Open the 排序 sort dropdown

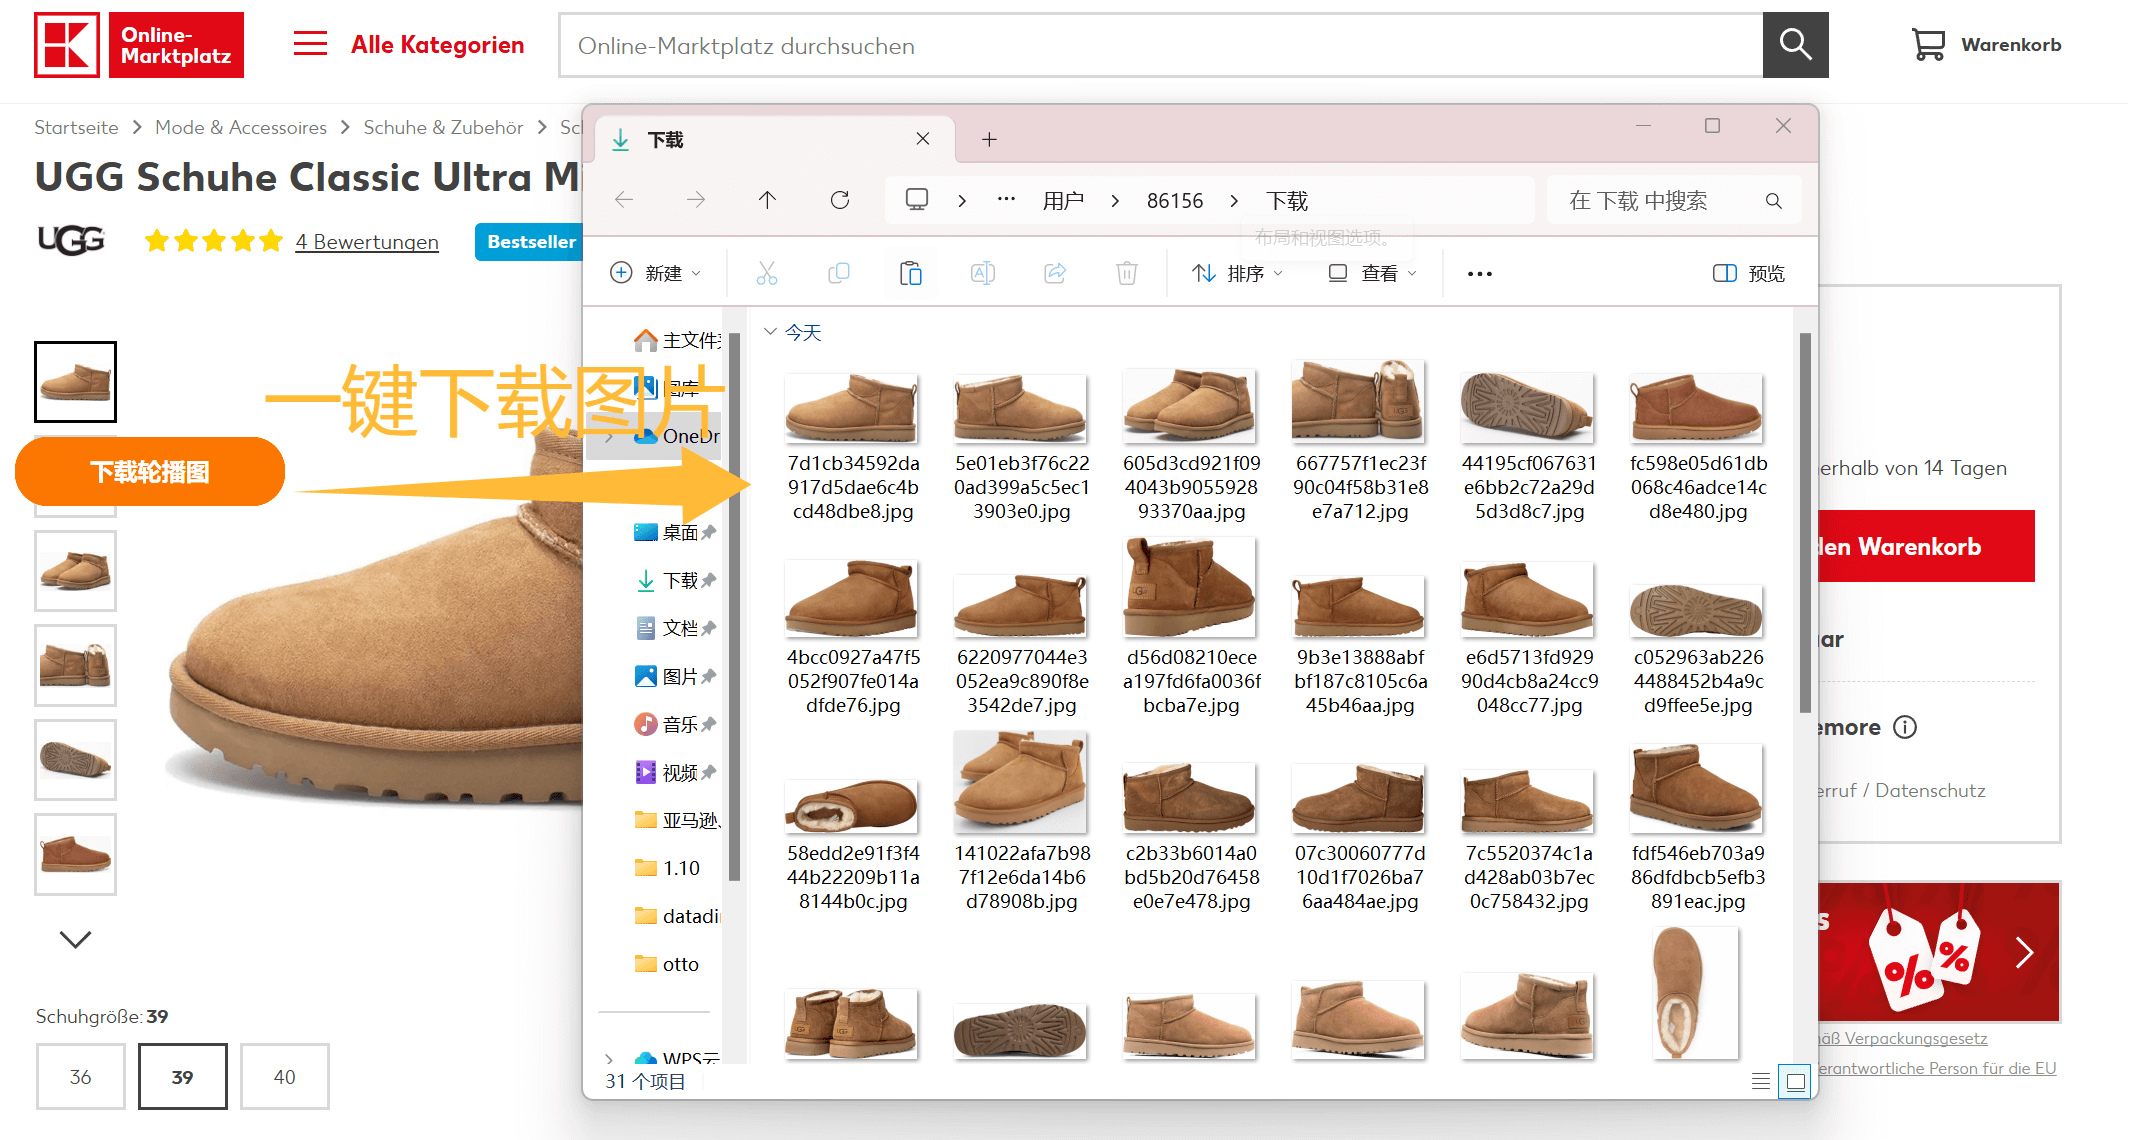tap(1237, 273)
